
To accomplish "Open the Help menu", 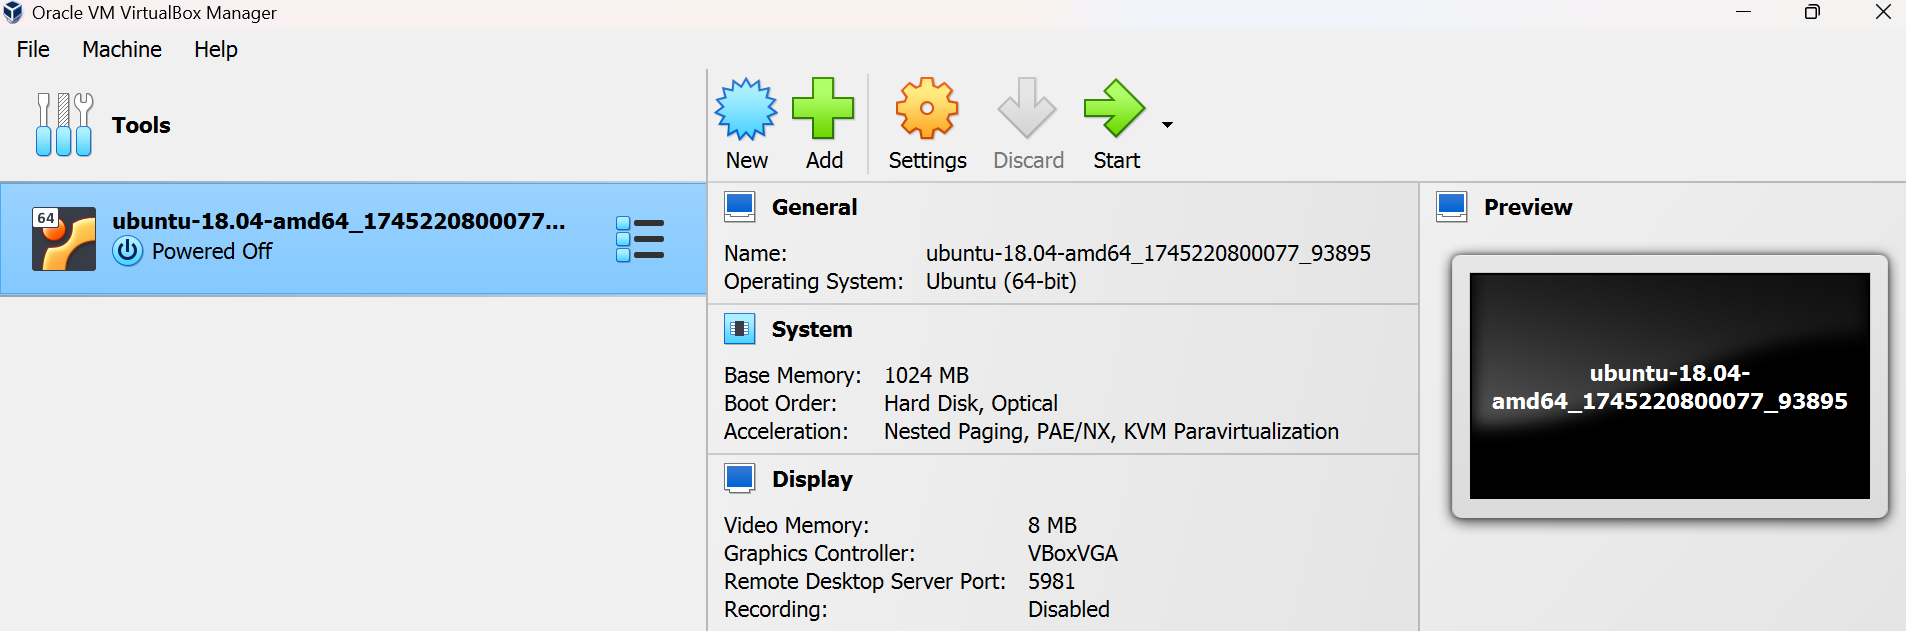I will click(x=216, y=49).
